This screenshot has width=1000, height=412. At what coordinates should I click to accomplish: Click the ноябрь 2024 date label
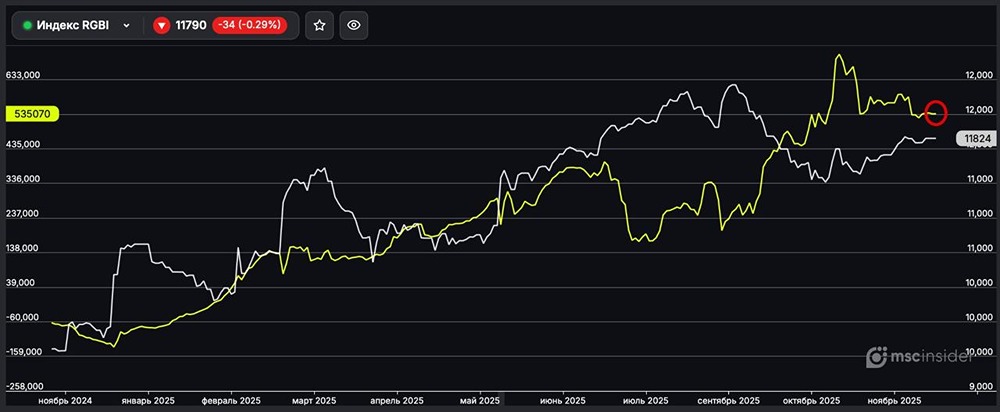65,400
